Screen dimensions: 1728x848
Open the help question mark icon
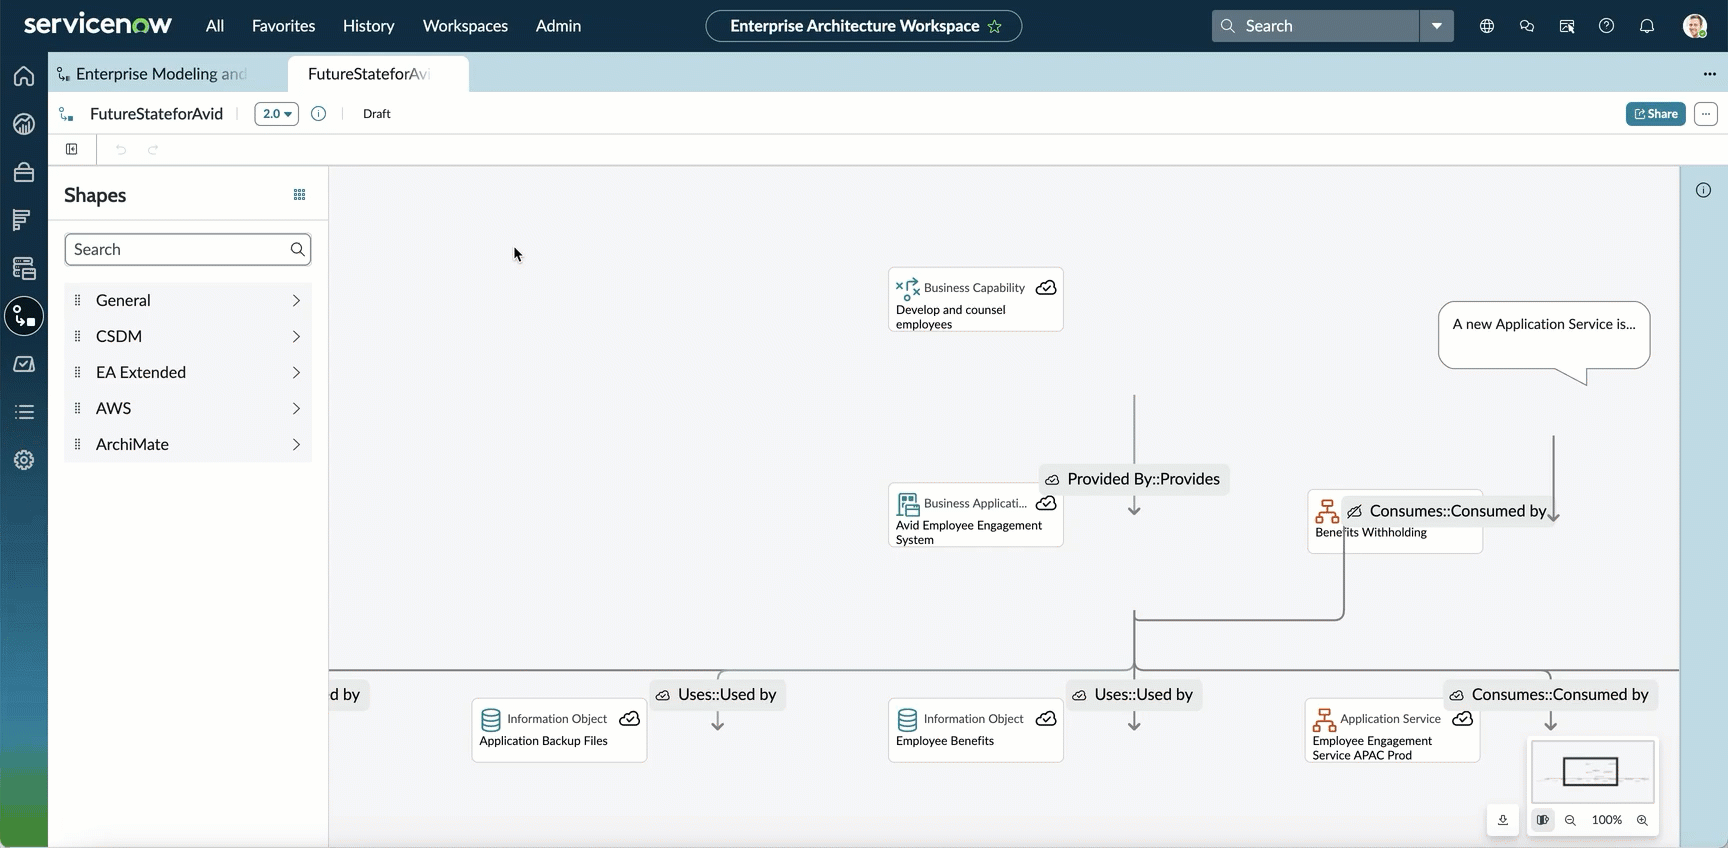(x=1606, y=26)
